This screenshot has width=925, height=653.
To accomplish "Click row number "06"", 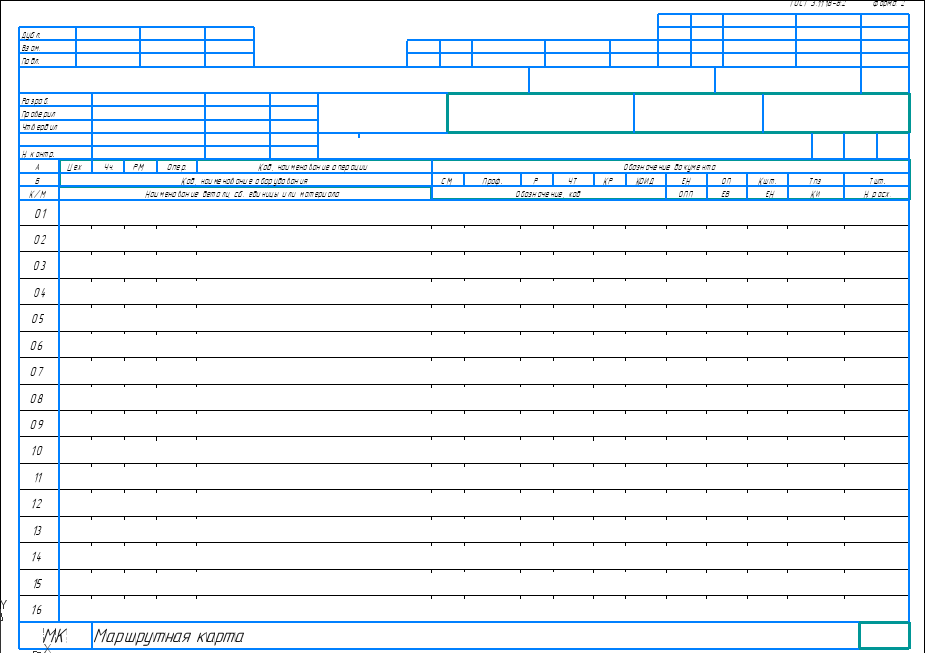I will 37,345.
